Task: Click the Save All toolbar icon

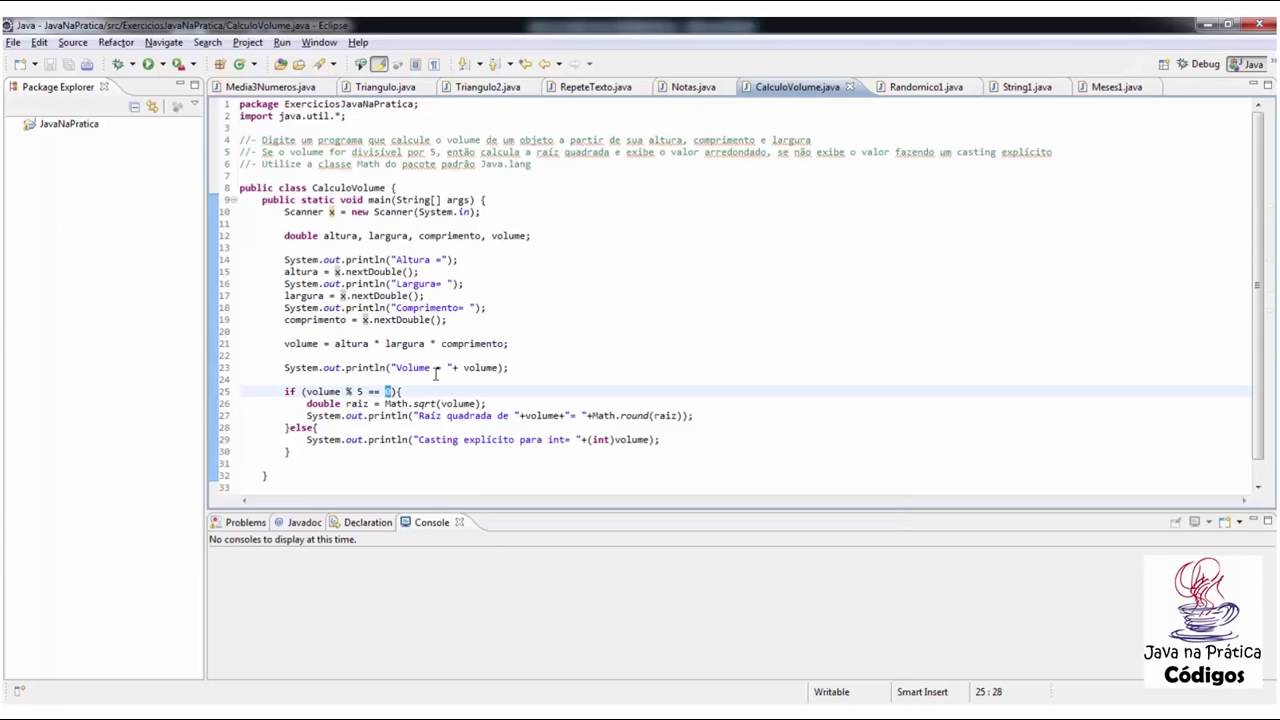Action: coord(68,64)
